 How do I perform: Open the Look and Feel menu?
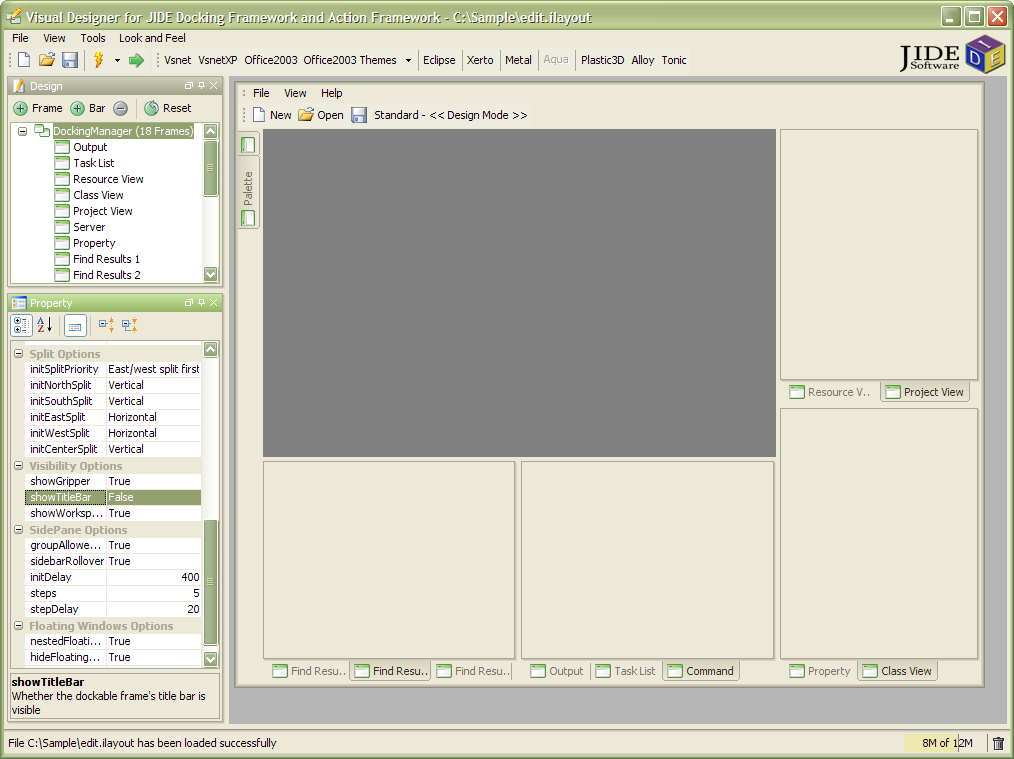click(152, 38)
